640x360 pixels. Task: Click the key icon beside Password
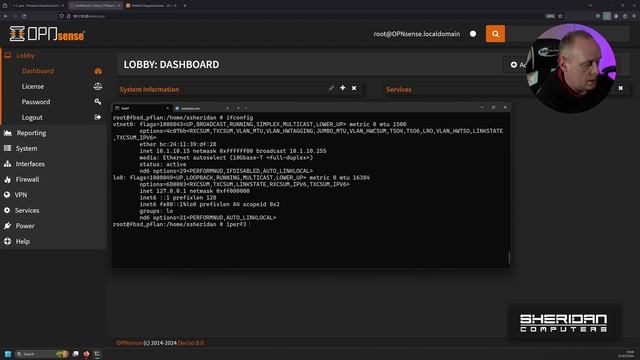point(98,102)
